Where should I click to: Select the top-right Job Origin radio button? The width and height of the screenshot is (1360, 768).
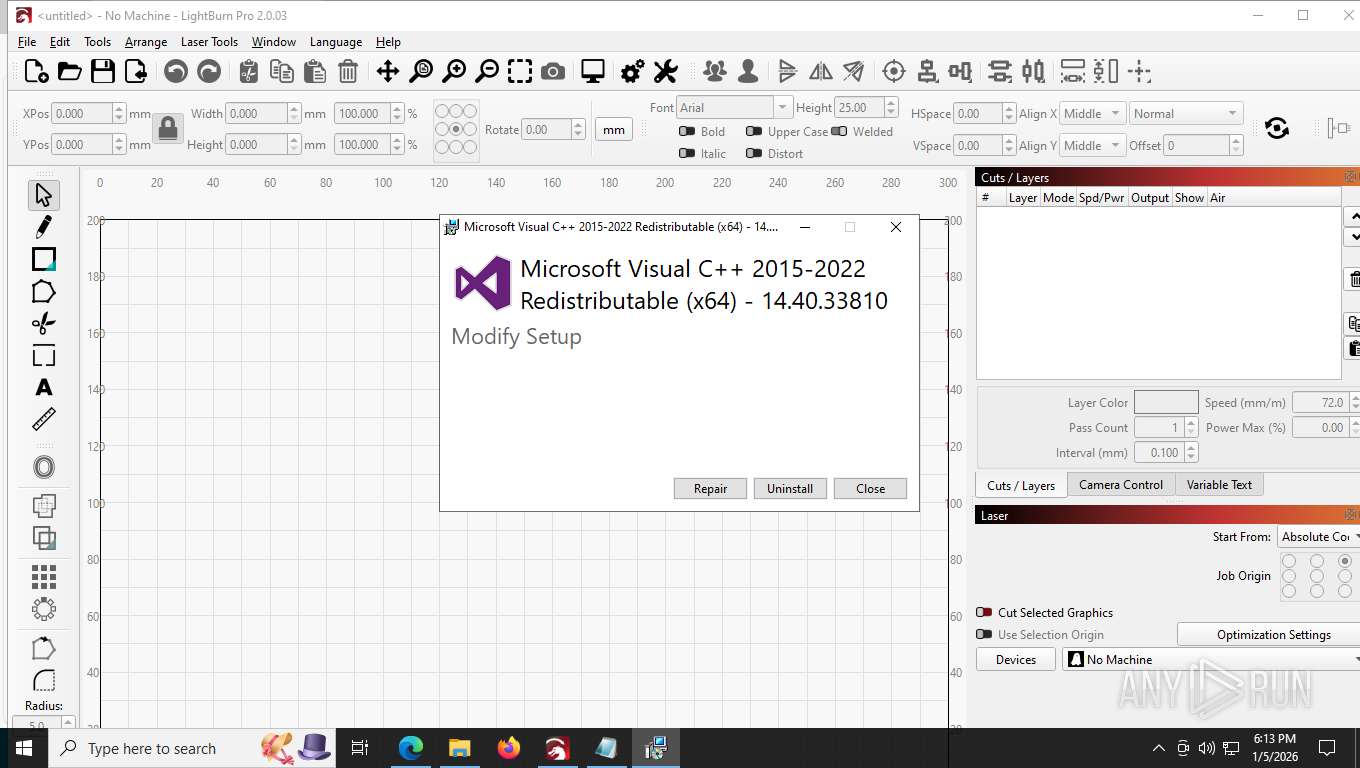[1345, 561]
